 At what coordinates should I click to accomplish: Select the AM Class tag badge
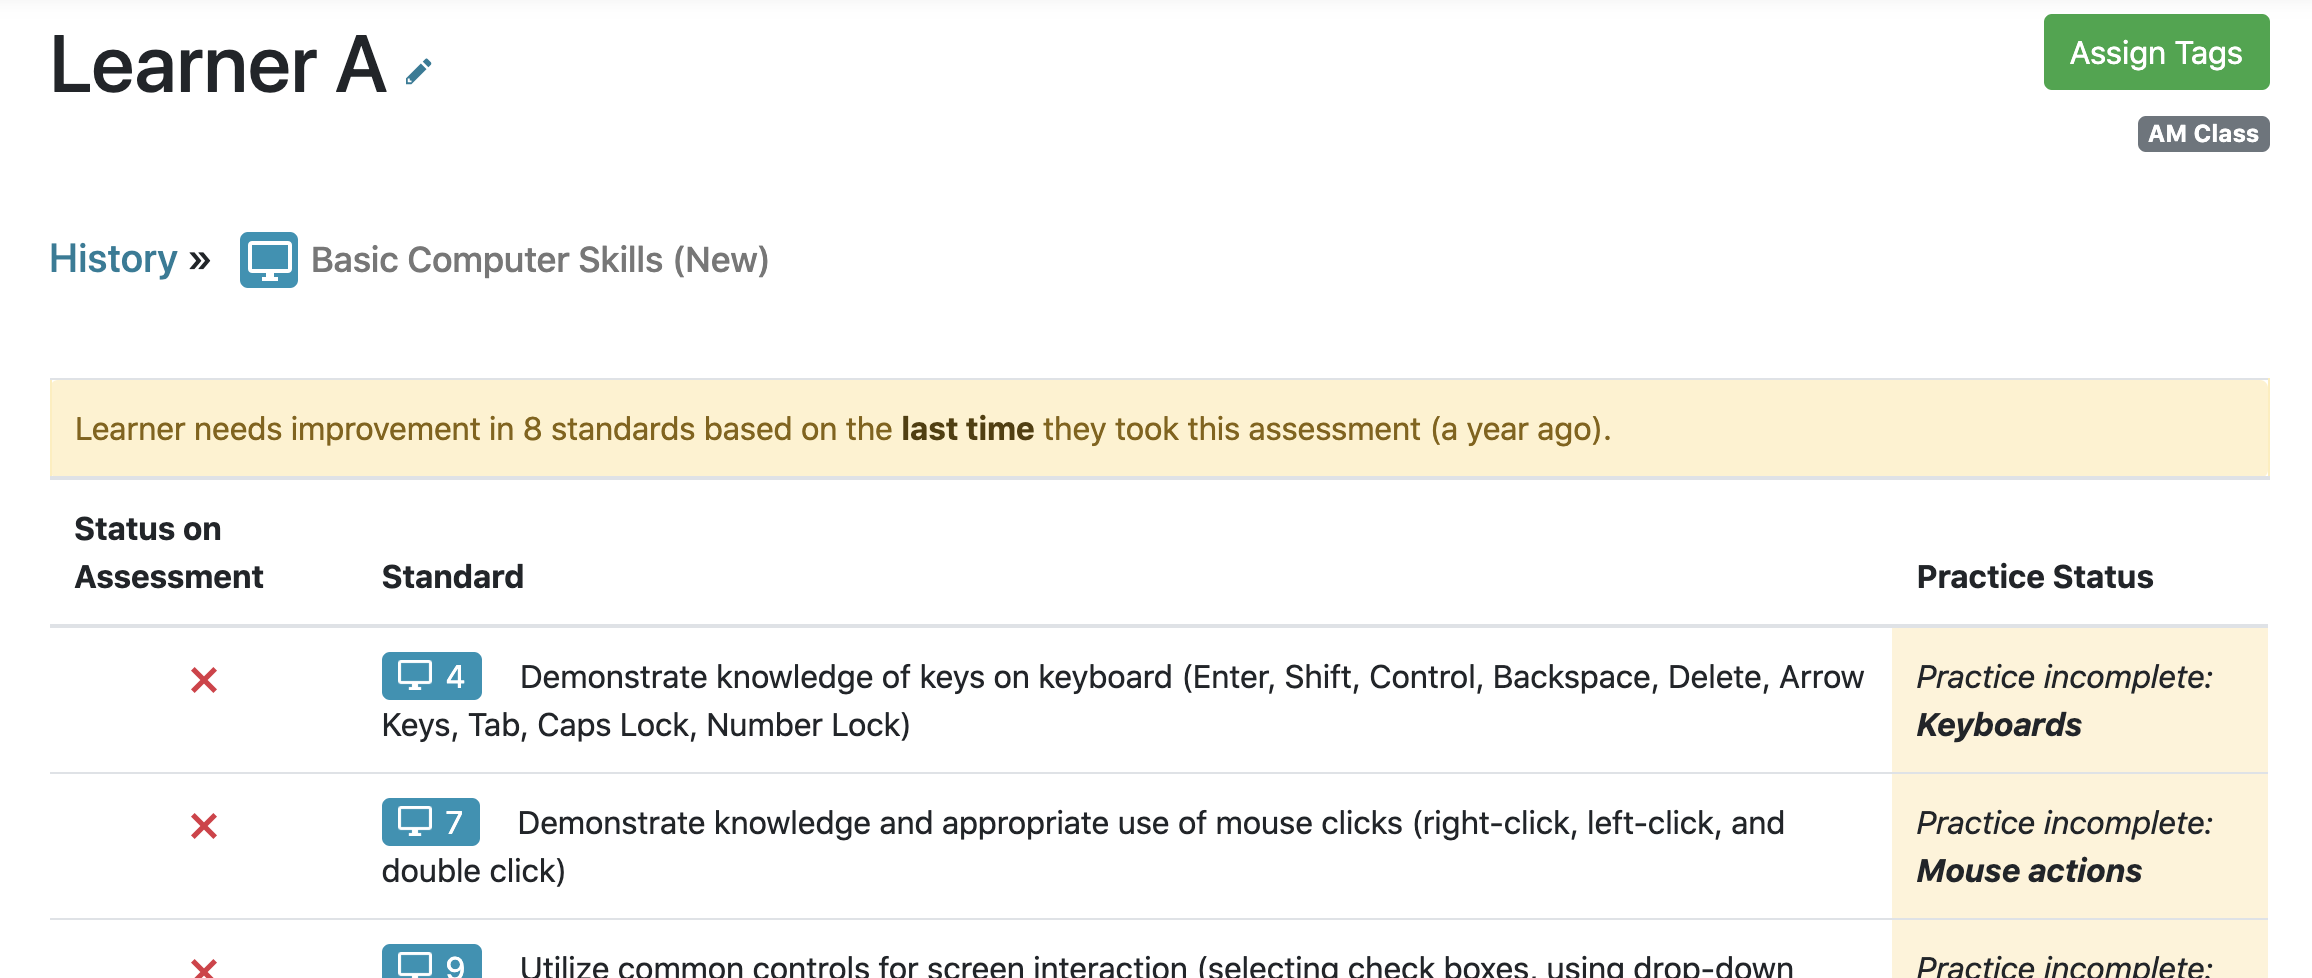click(2203, 134)
